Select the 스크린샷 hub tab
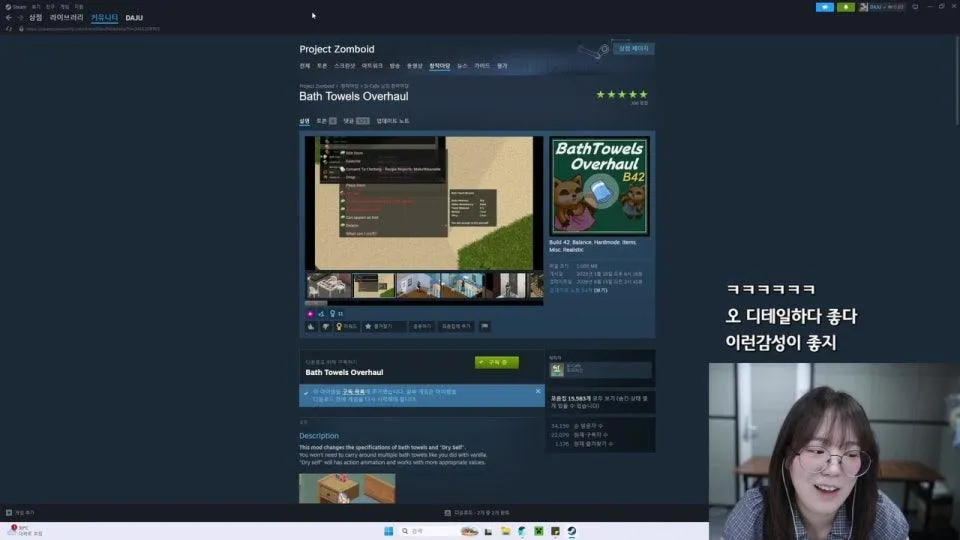 click(x=345, y=66)
